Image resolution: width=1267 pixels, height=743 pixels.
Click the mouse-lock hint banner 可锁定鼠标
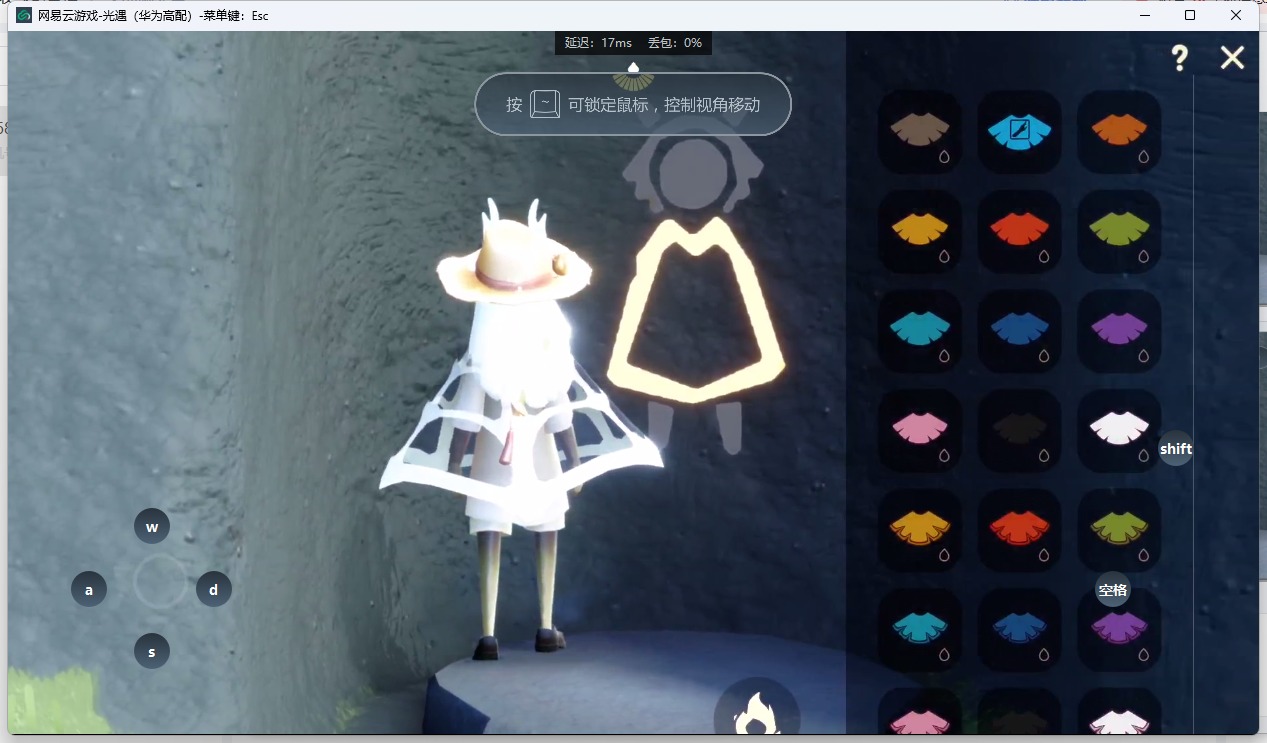click(x=633, y=104)
